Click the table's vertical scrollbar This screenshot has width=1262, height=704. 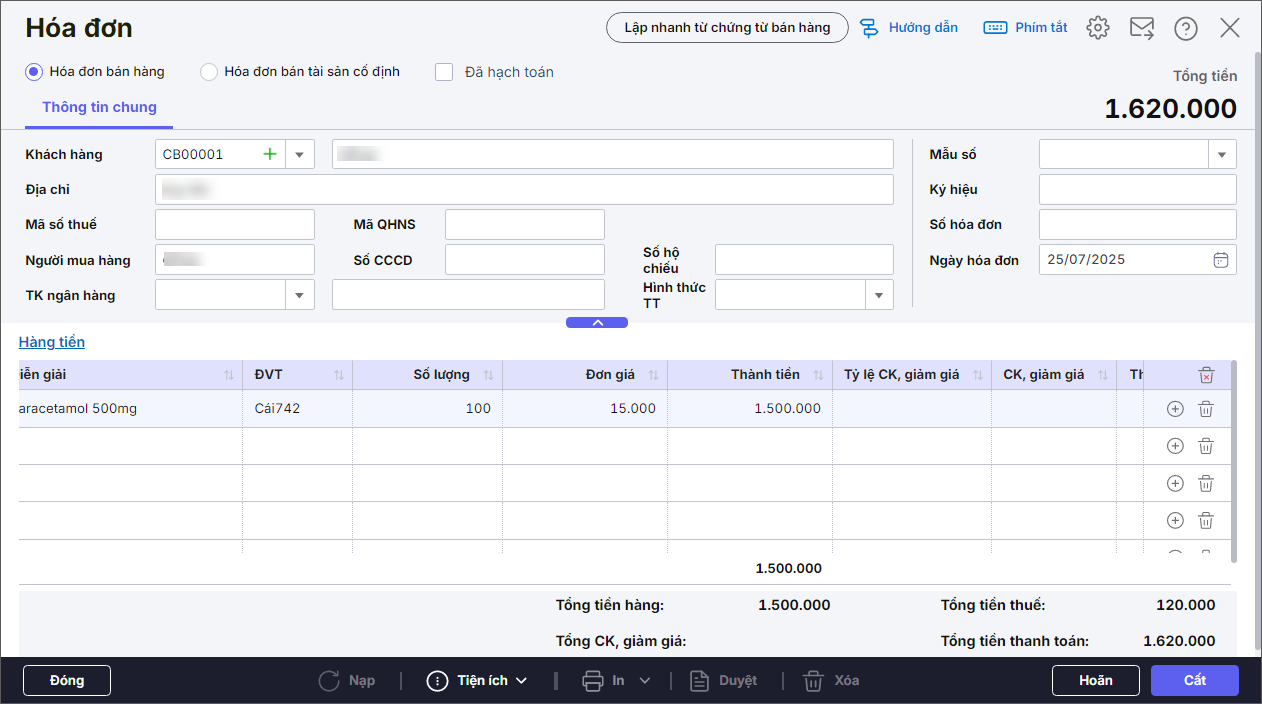pos(1233,460)
